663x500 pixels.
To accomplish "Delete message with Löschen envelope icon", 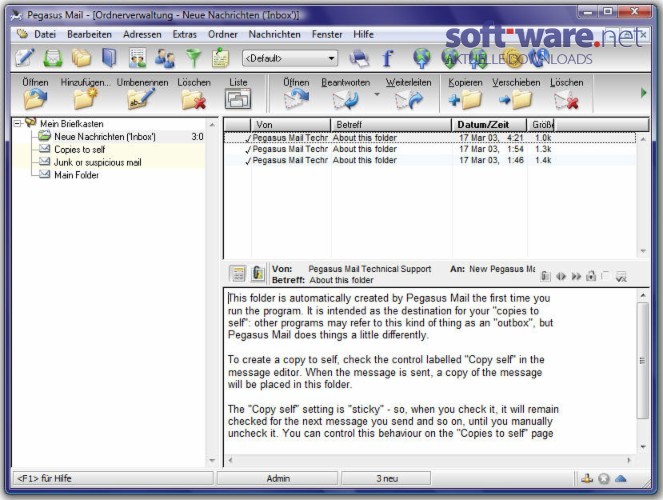I will [x=567, y=101].
